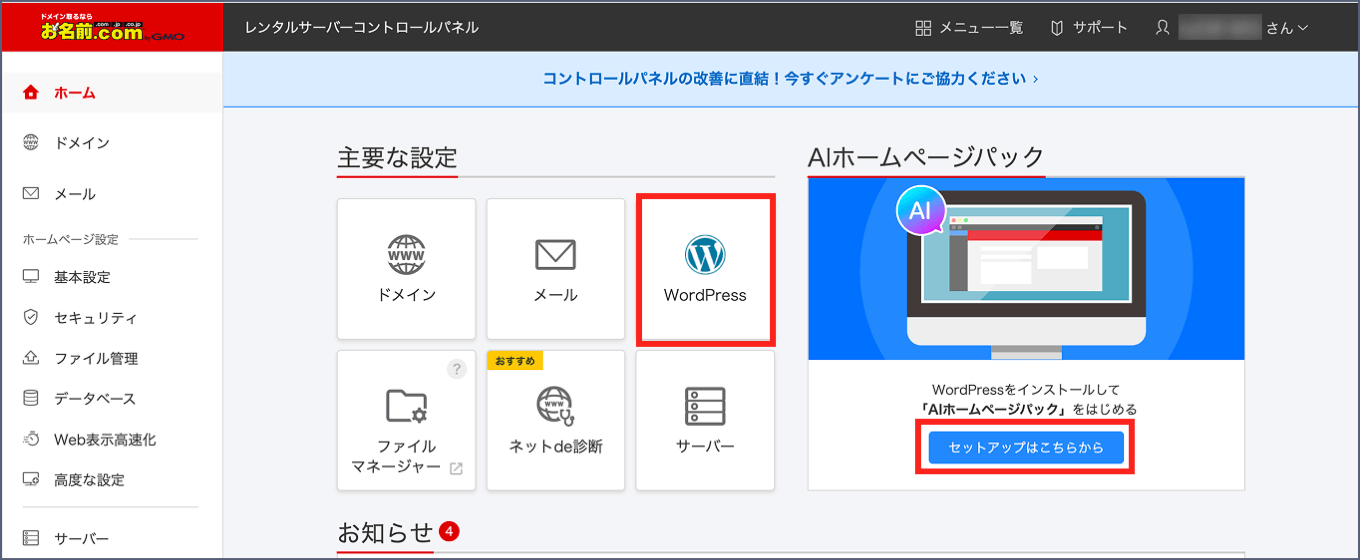Click the globe icon in ドメイン card
The height and width of the screenshot is (560, 1360).
coord(407,256)
